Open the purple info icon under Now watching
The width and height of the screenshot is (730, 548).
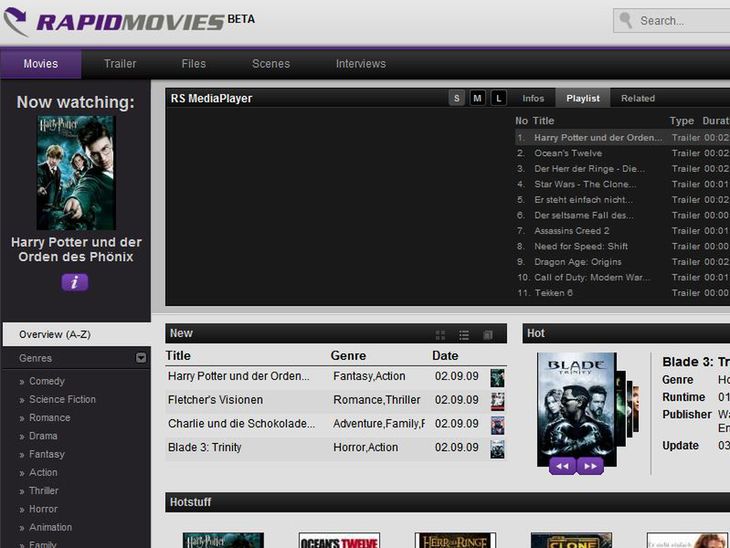74,282
